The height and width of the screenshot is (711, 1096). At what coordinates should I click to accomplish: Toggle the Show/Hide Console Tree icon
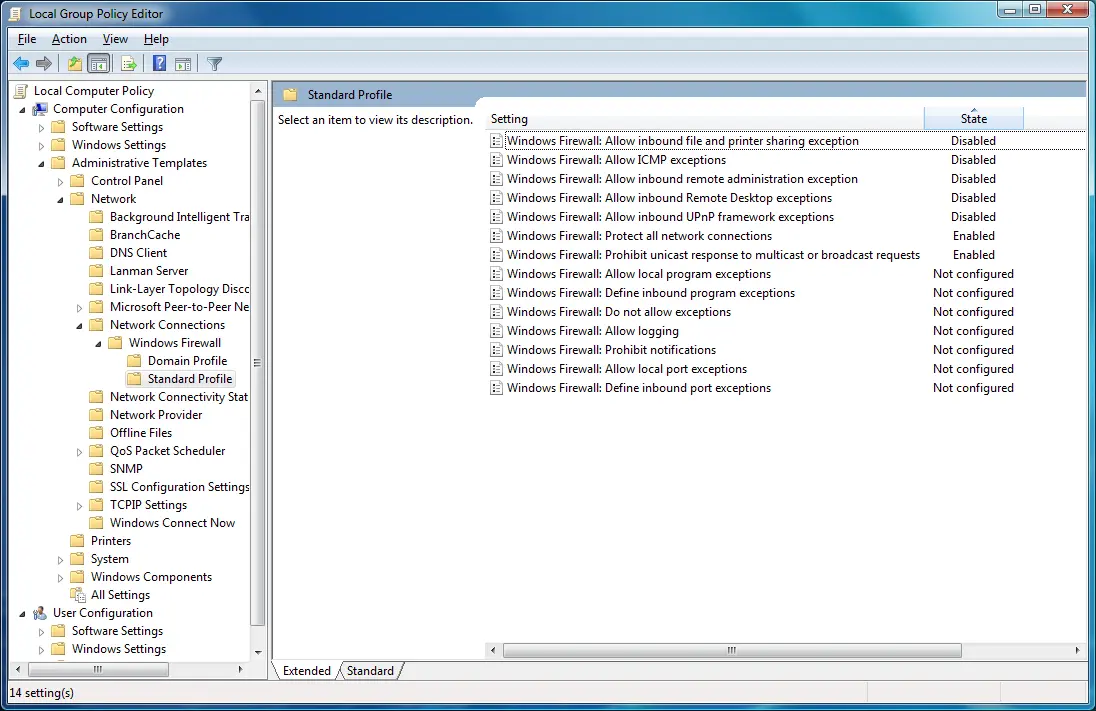coord(99,64)
